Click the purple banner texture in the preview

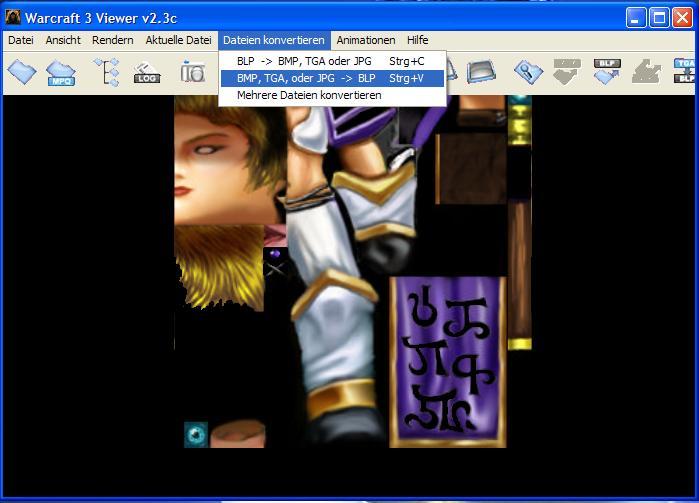pos(448,362)
